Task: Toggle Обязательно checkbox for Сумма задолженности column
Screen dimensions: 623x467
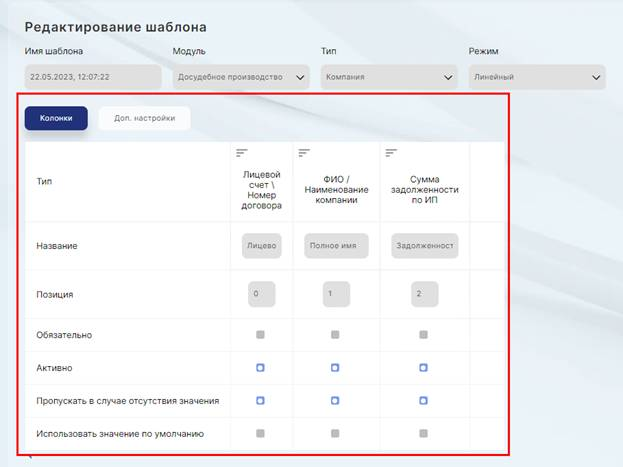Action: tap(424, 335)
